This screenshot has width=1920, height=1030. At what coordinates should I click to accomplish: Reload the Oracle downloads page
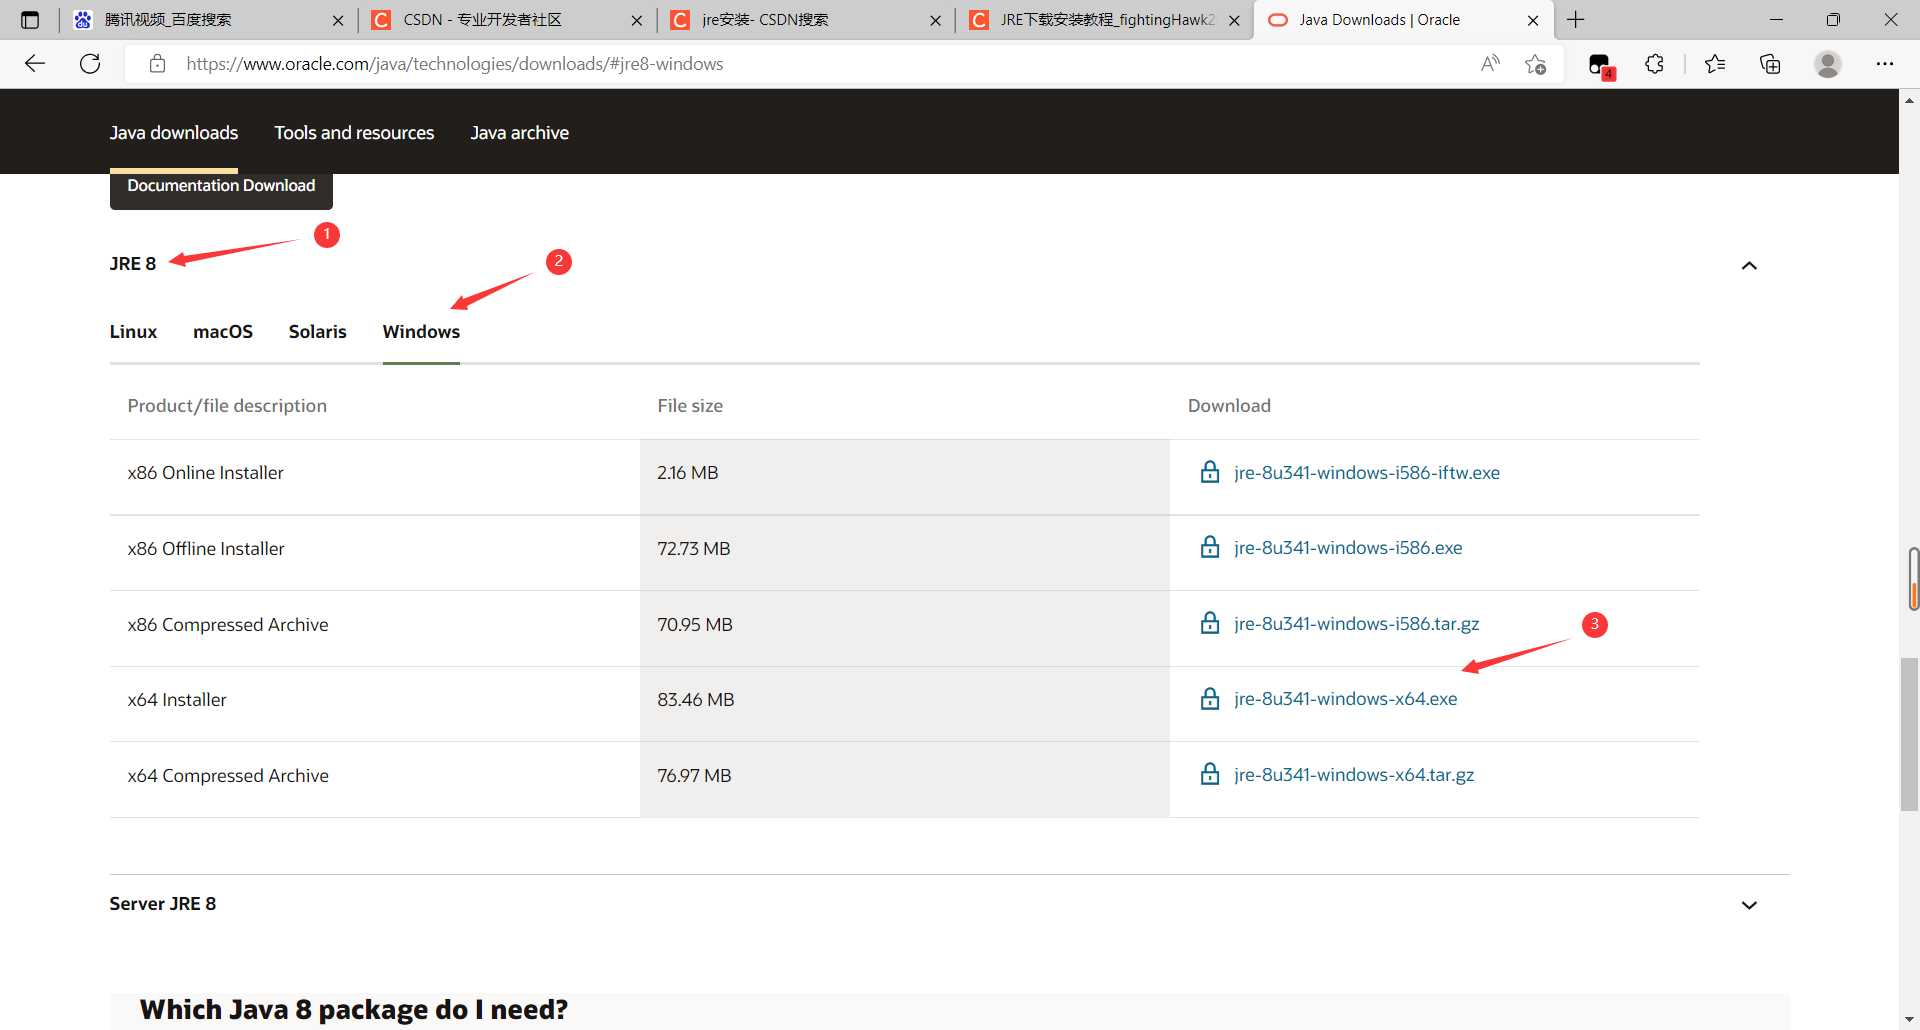pos(90,64)
